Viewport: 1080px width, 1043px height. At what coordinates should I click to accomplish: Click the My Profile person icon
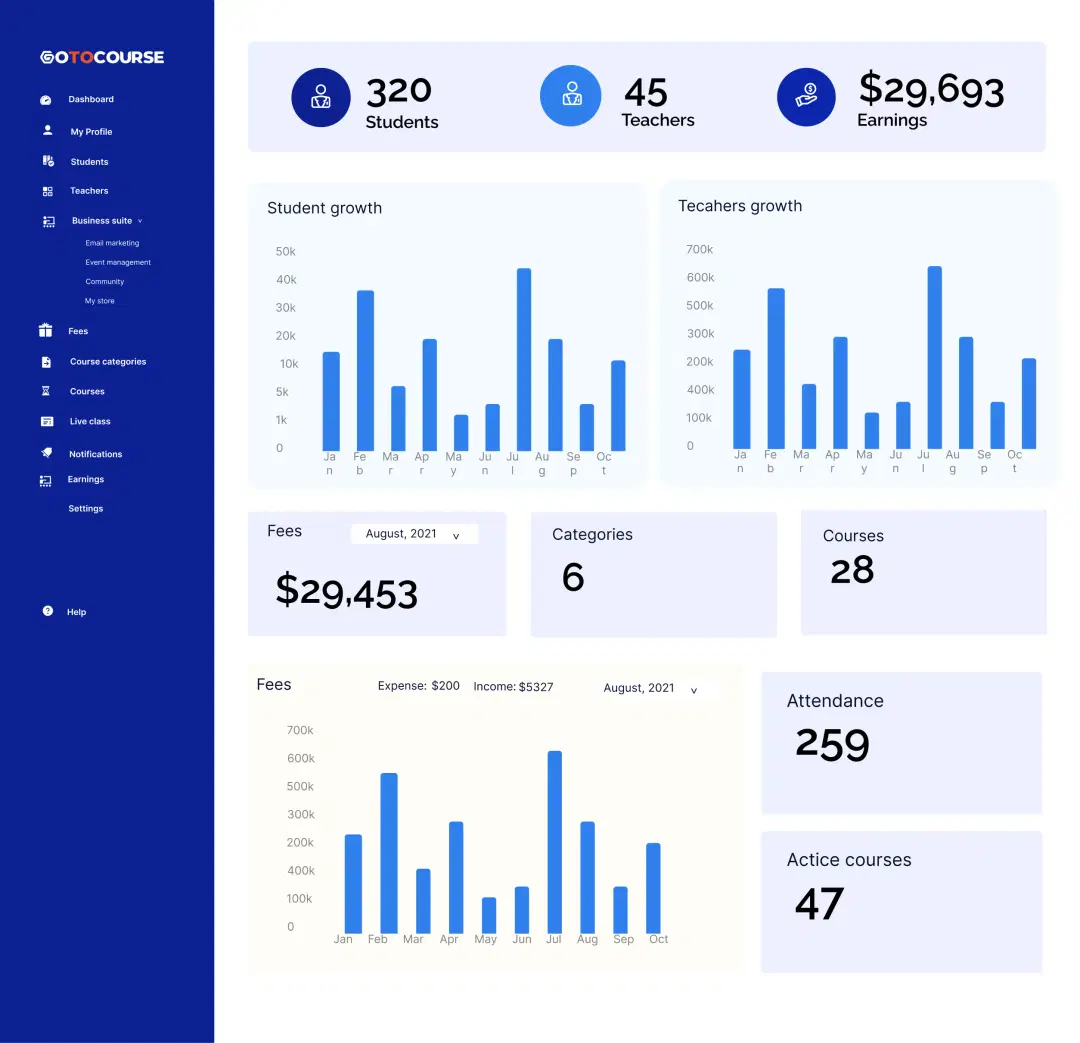coord(47,131)
